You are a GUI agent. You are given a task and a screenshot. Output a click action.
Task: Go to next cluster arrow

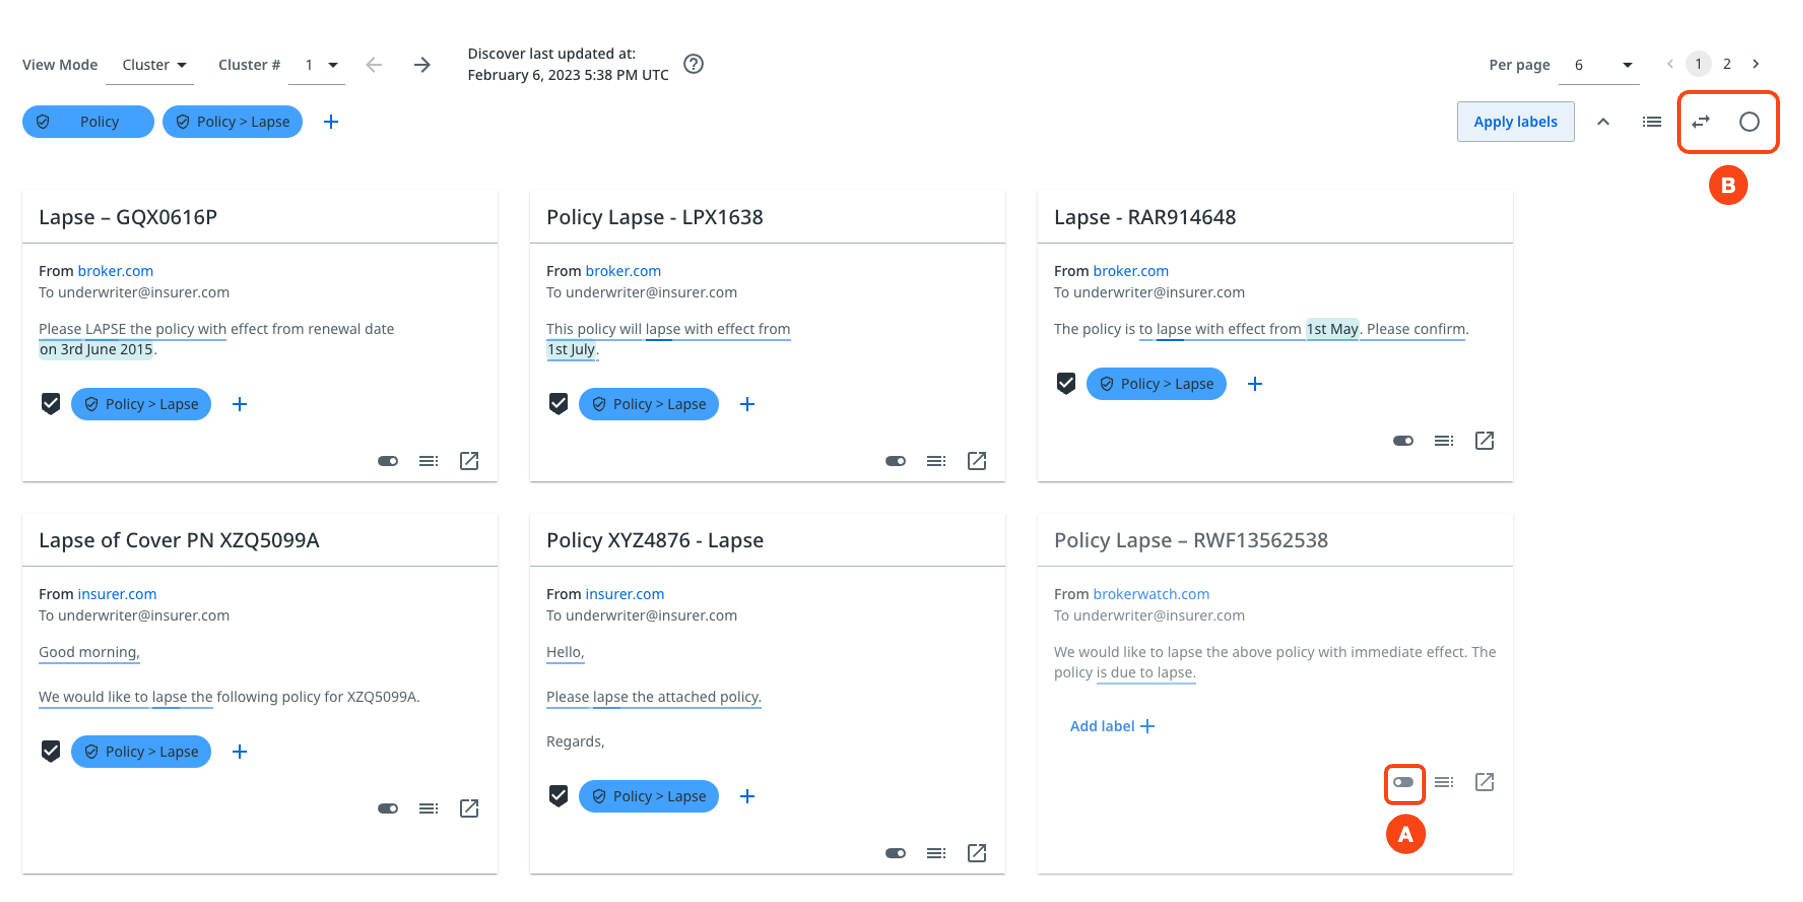(x=422, y=65)
